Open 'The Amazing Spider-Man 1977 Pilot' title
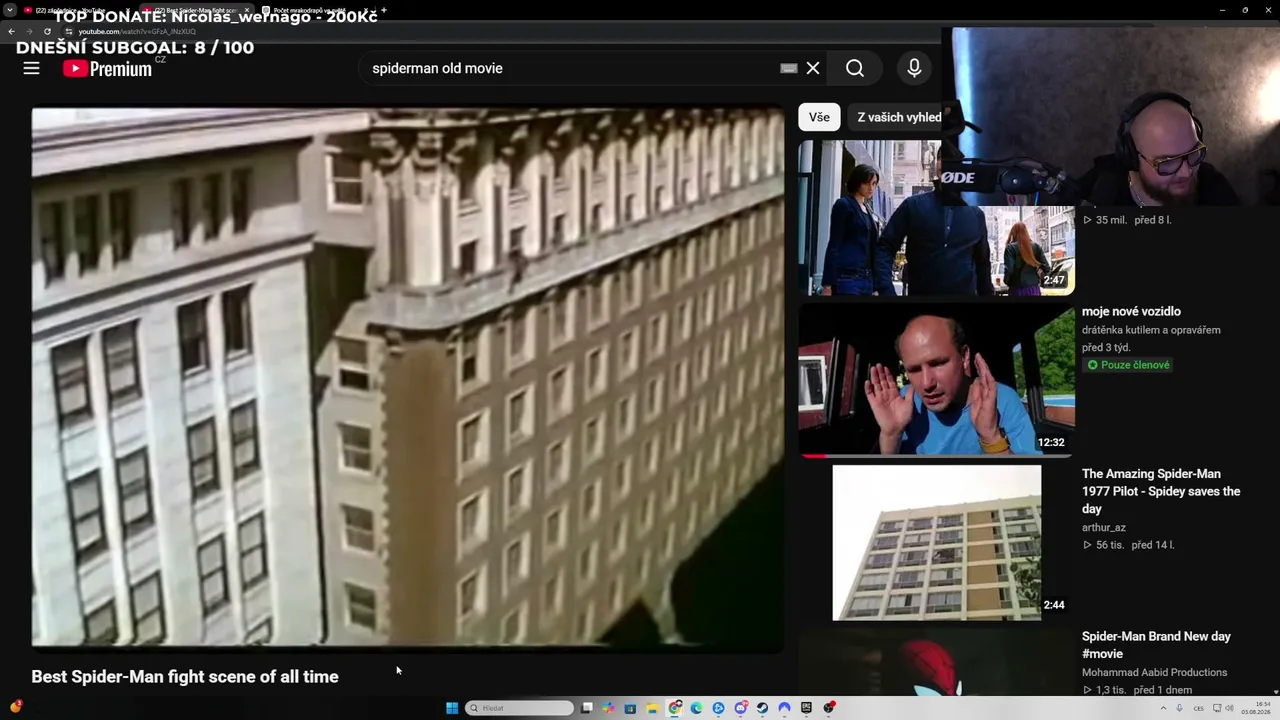Image resolution: width=1280 pixels, height=720 pixels. [1161, 491]
